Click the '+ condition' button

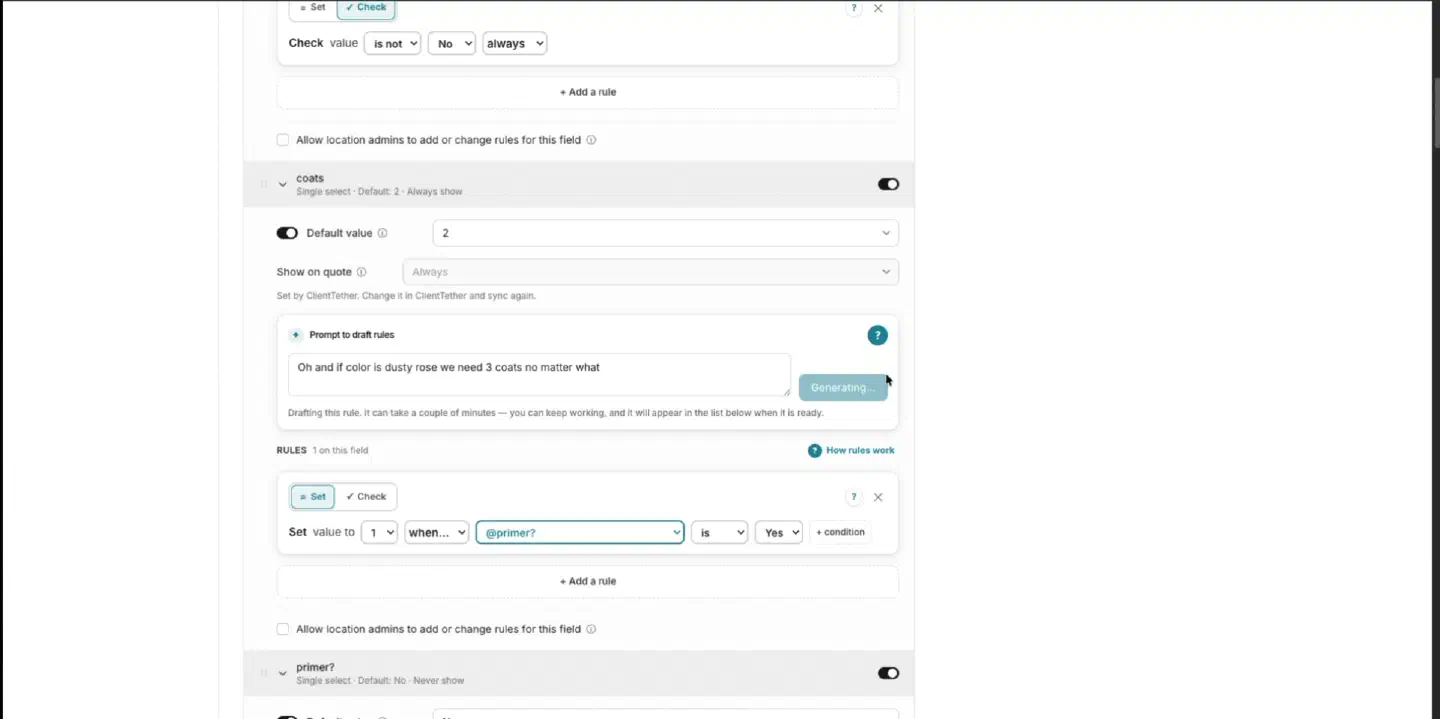pos(840,532)
